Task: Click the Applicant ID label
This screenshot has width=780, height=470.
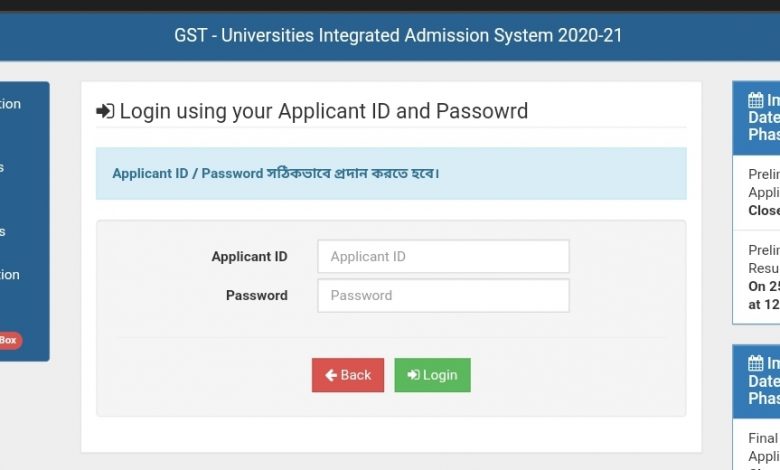Action: pos(249,257)
